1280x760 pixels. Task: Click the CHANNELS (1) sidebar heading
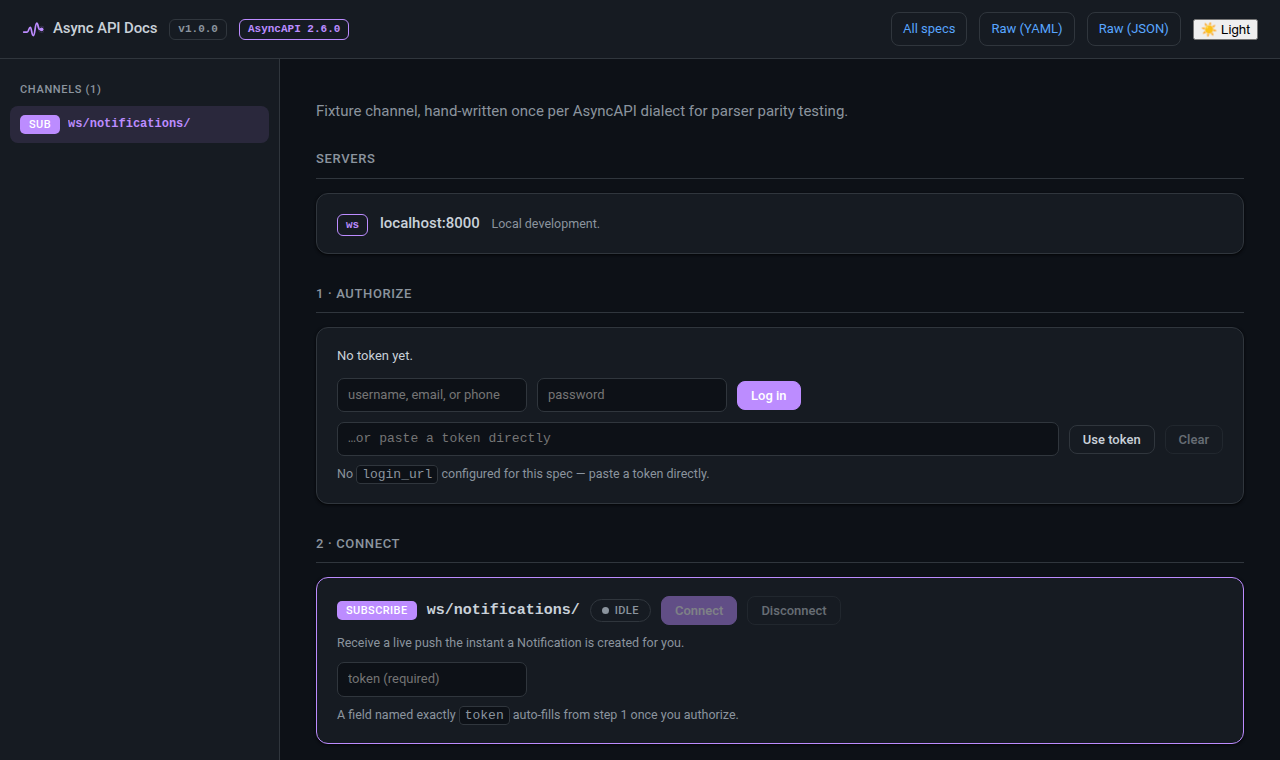60,89
